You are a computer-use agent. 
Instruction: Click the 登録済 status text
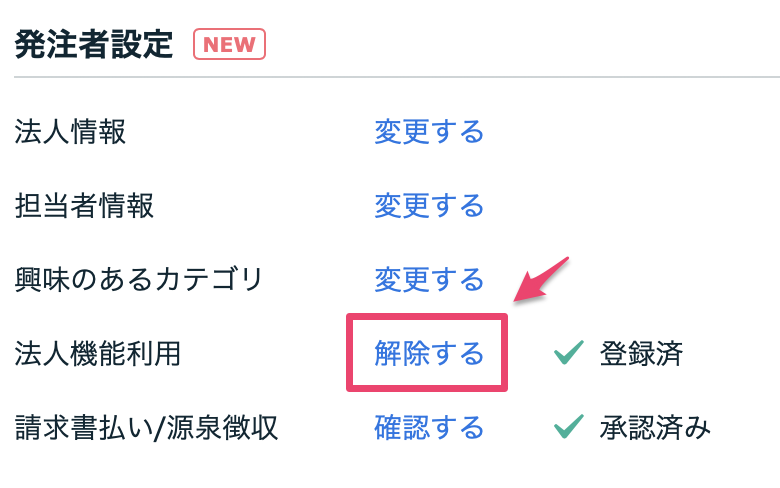pyautogui.click(x=641, y=353)
